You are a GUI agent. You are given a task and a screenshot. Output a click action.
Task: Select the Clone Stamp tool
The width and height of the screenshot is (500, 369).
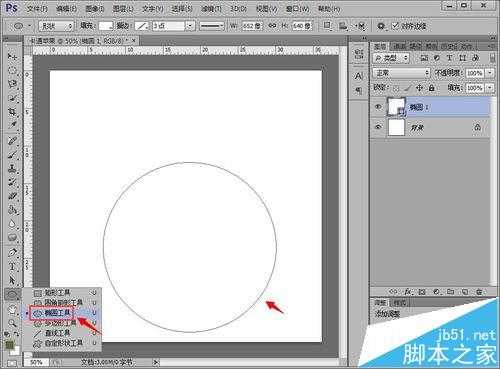point(12,168)
